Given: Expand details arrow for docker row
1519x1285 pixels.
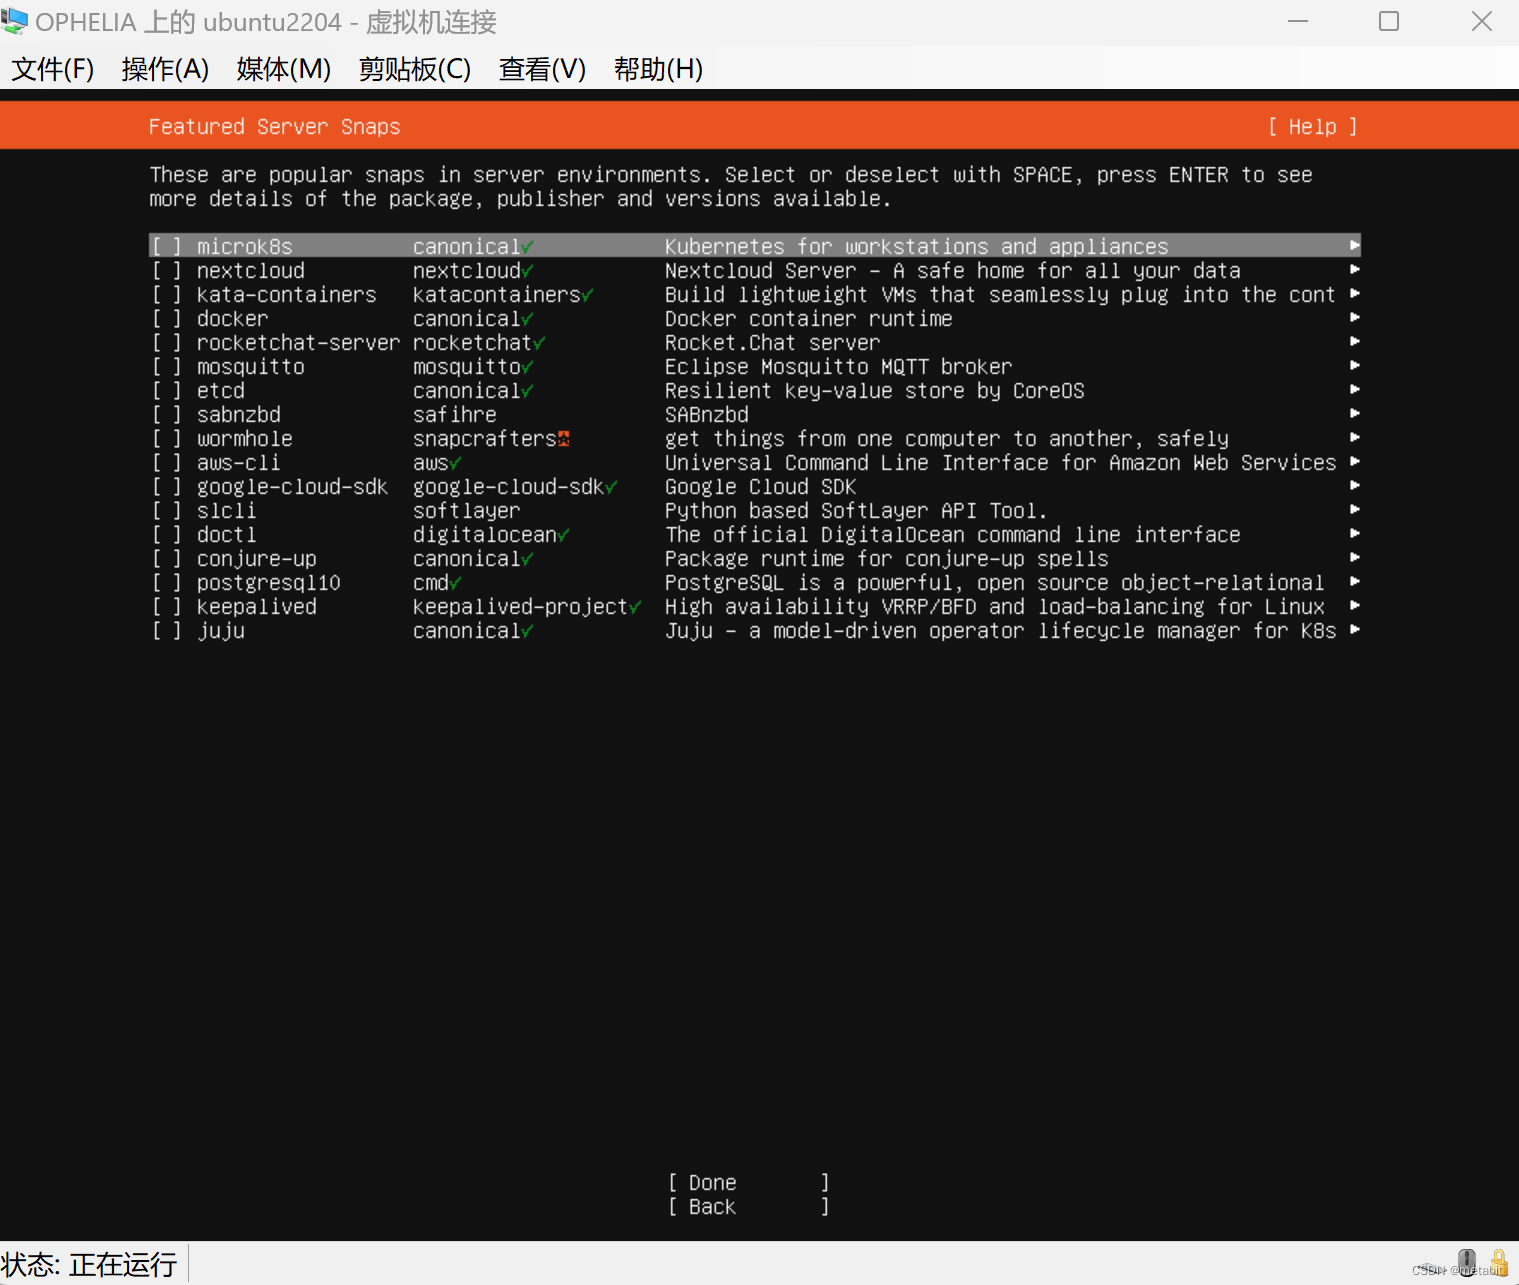Looking at the screenshot, I should pos(1355,317).
